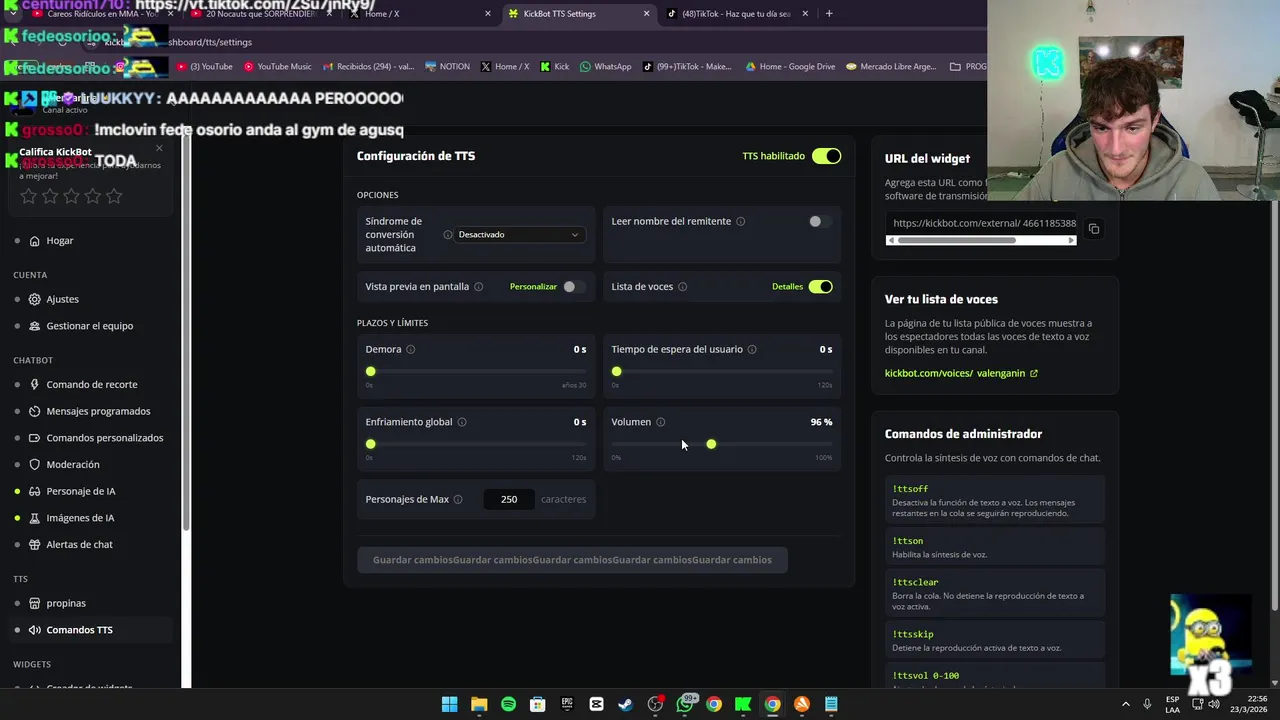1280x720 pixels.
Task: Rate KickBot with the fifth star
Action: point(114,196)
